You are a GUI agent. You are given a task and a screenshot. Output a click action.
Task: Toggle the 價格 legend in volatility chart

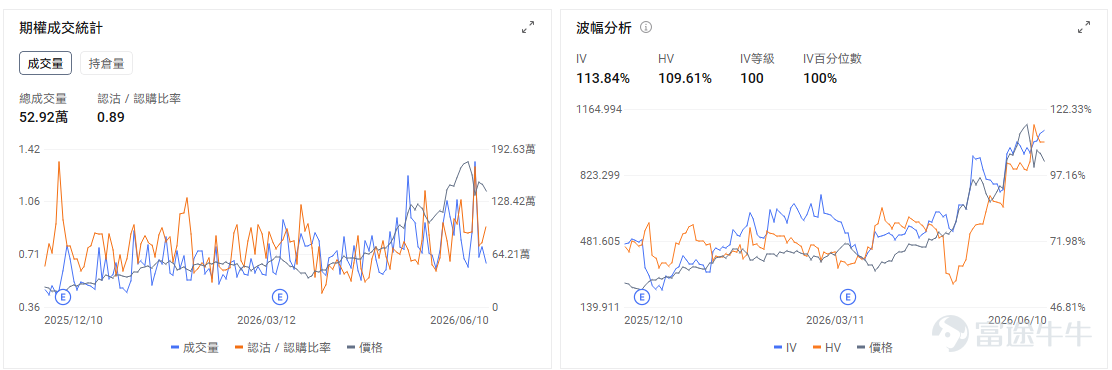click(874, 347)
